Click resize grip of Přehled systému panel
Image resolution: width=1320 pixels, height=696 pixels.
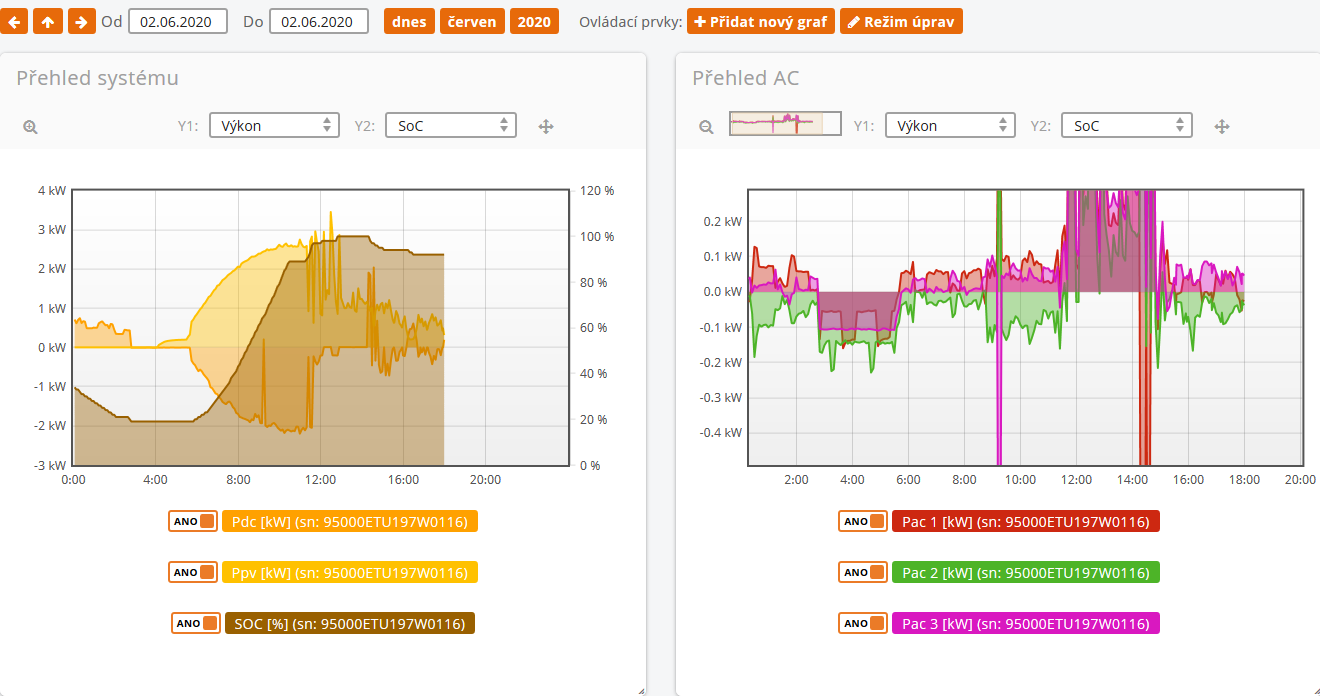pyautogui.click(x=640, y=689)
